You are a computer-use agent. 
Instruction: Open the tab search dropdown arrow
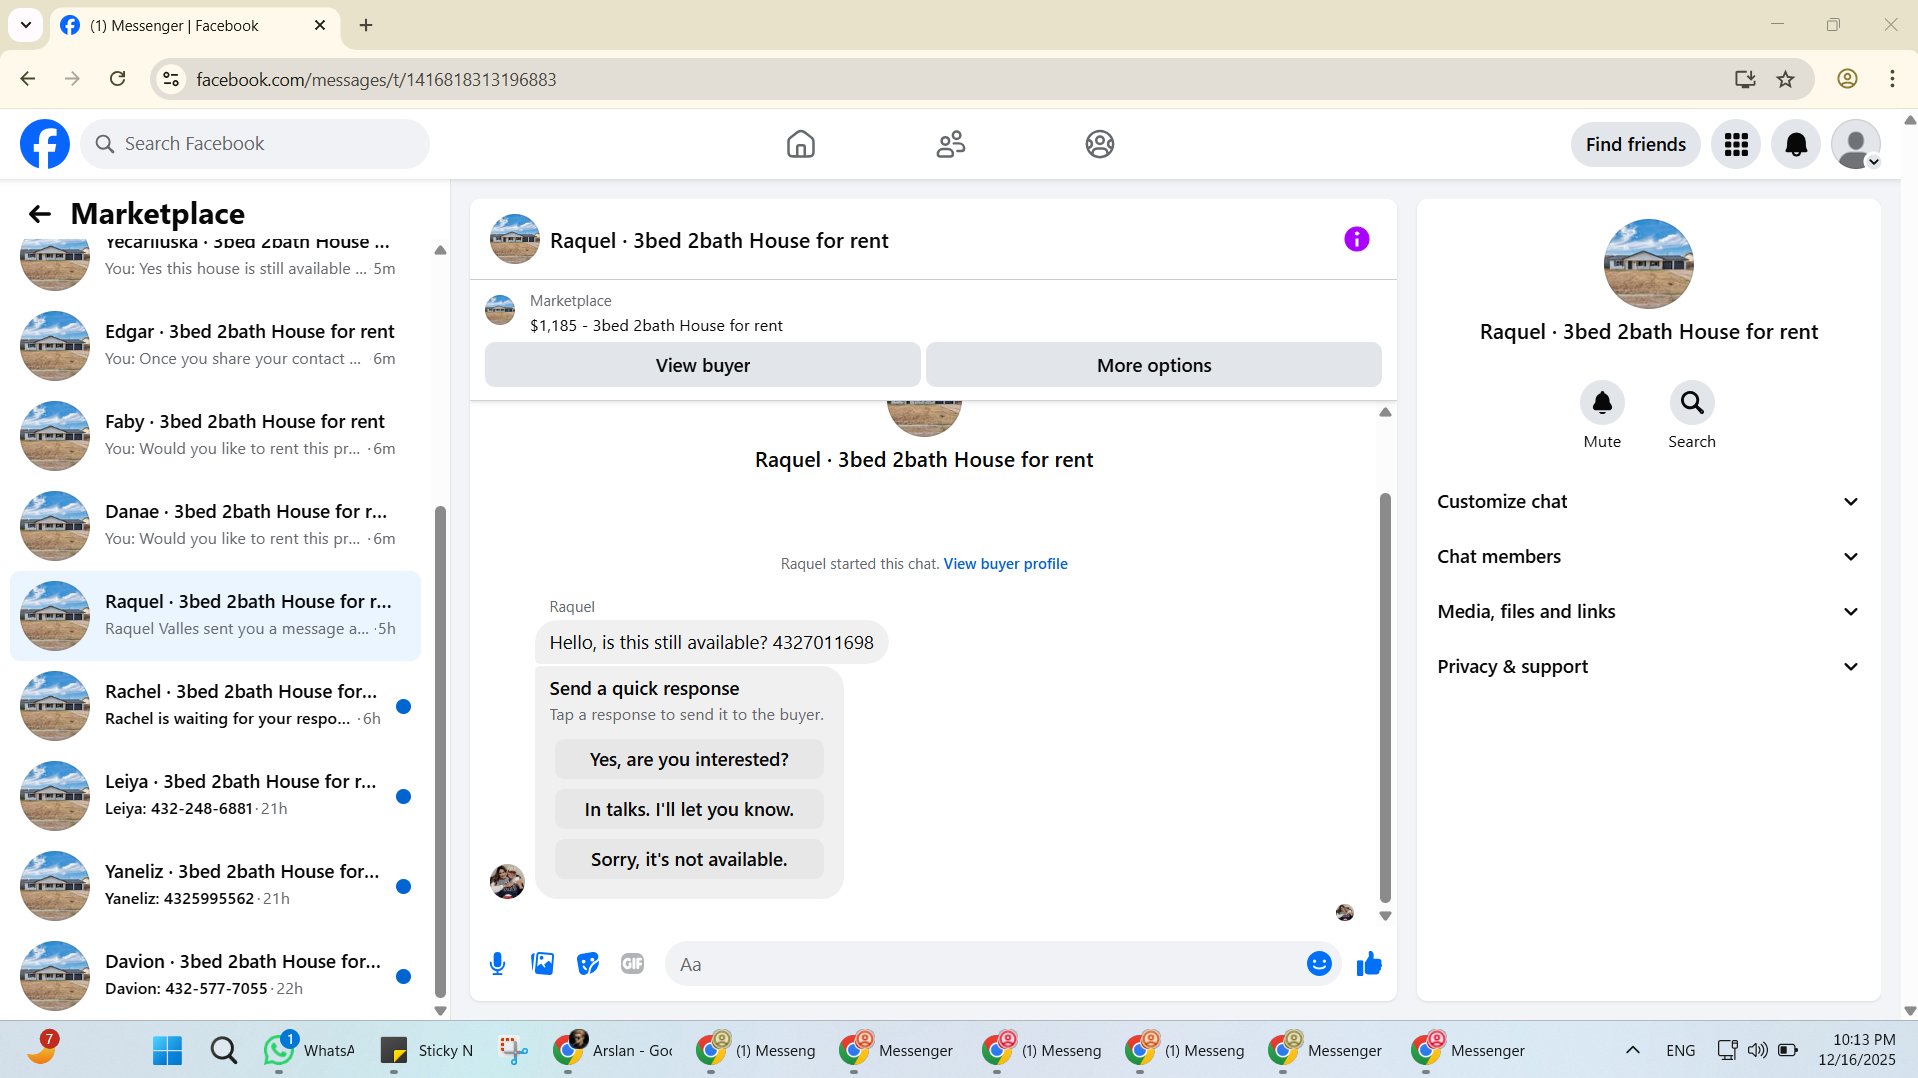click(x=26, y=25)
